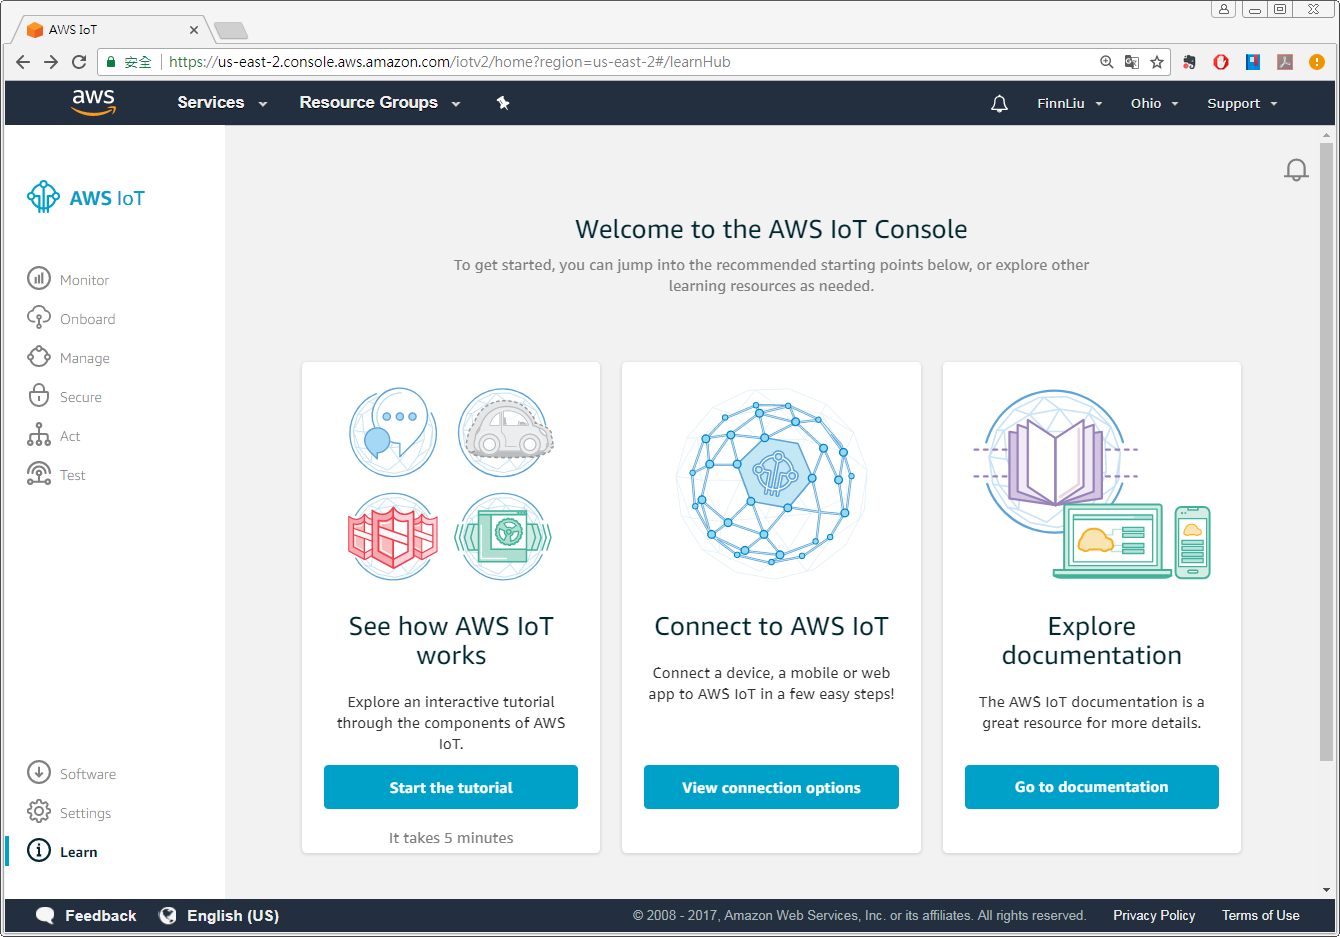This screenshot has height=937, width=1340.
Task: Click the AWS IoT sidebar title text
Action: click(107, 198)
